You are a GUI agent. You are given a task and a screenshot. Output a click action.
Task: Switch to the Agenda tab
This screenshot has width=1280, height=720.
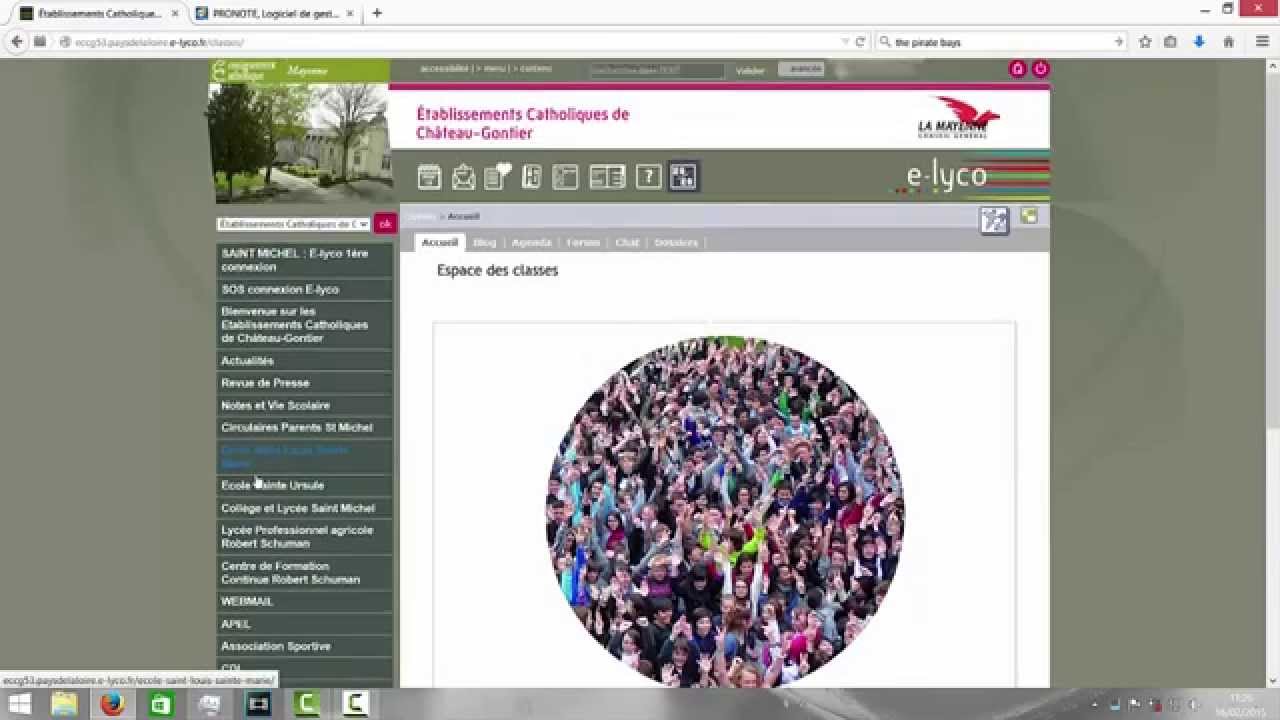click(531, 242)
